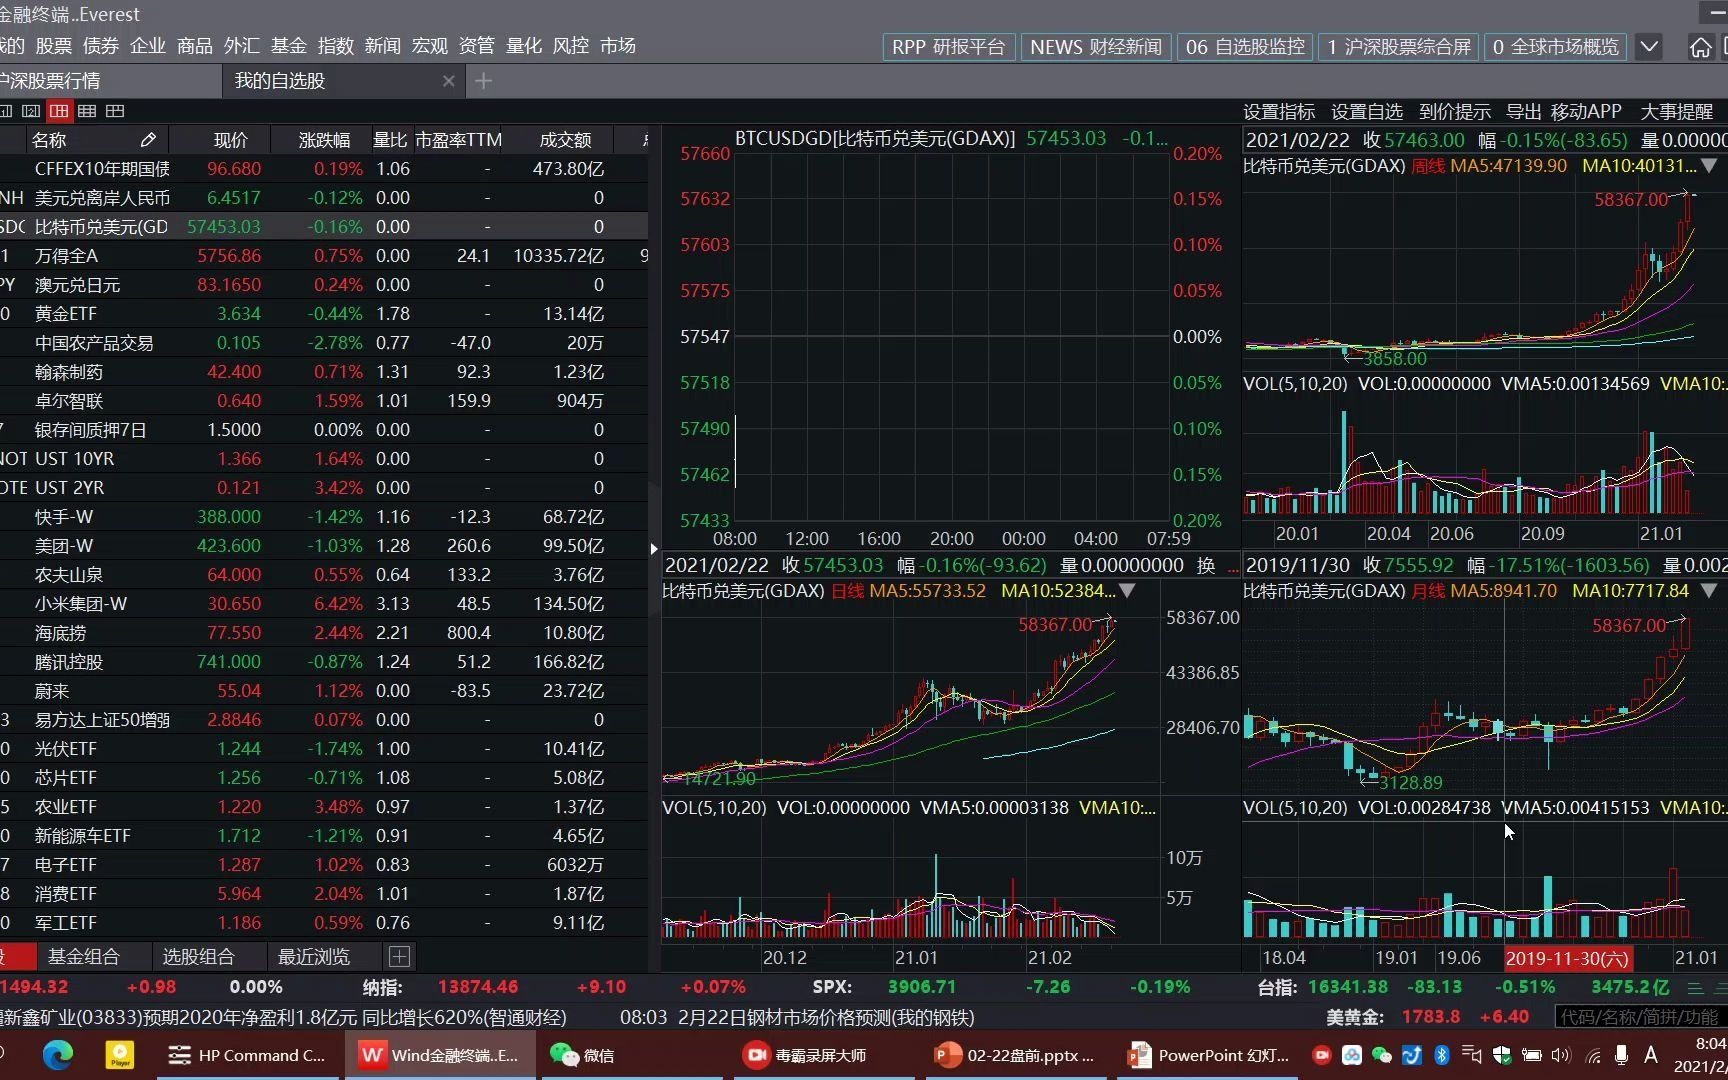Viewport: 1728px width, 1080px height.
Task: Open the 宏观 menu
Action: [x=430, y=46]
